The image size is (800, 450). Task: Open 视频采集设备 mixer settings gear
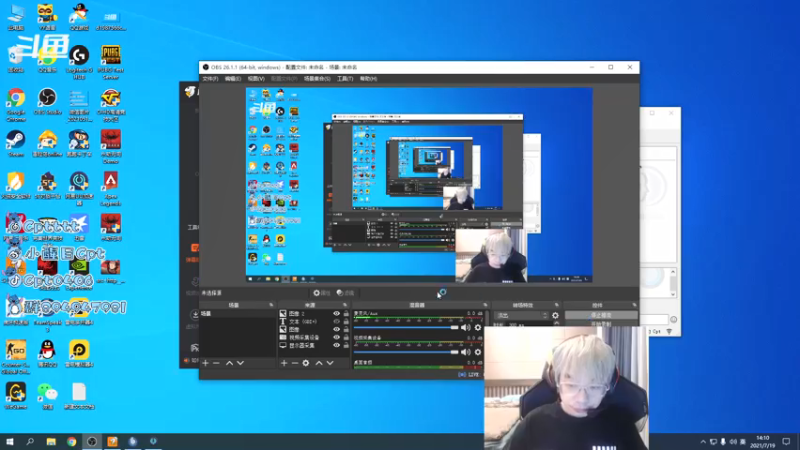click(x=478, y=352)
